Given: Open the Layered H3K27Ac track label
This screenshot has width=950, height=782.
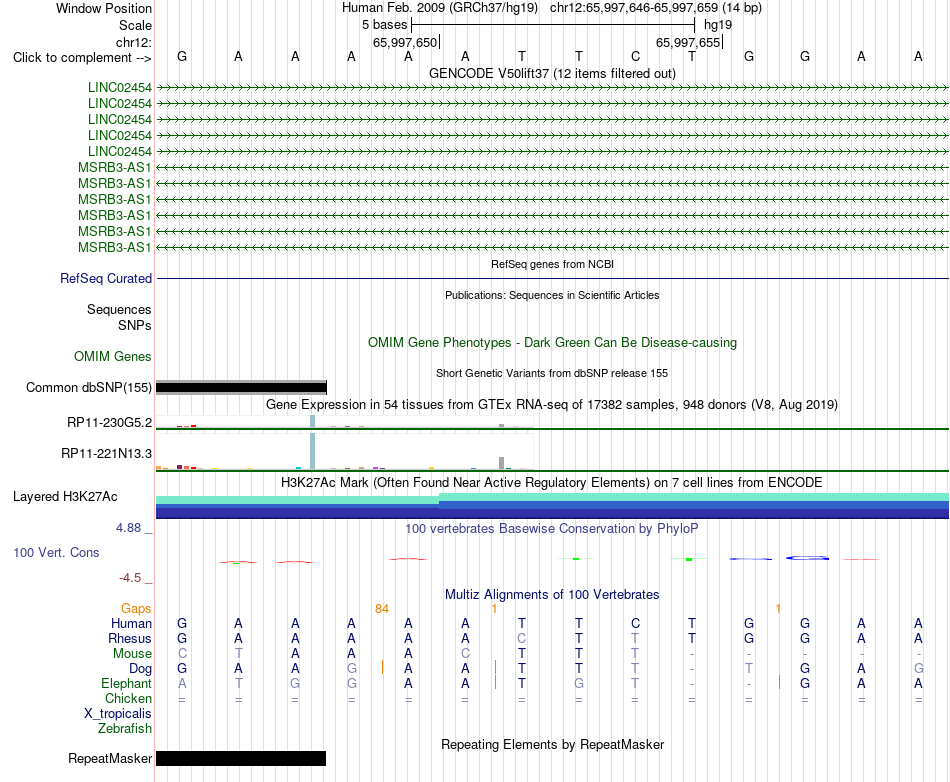Looking at the screenshot, I should pos(65,496).
